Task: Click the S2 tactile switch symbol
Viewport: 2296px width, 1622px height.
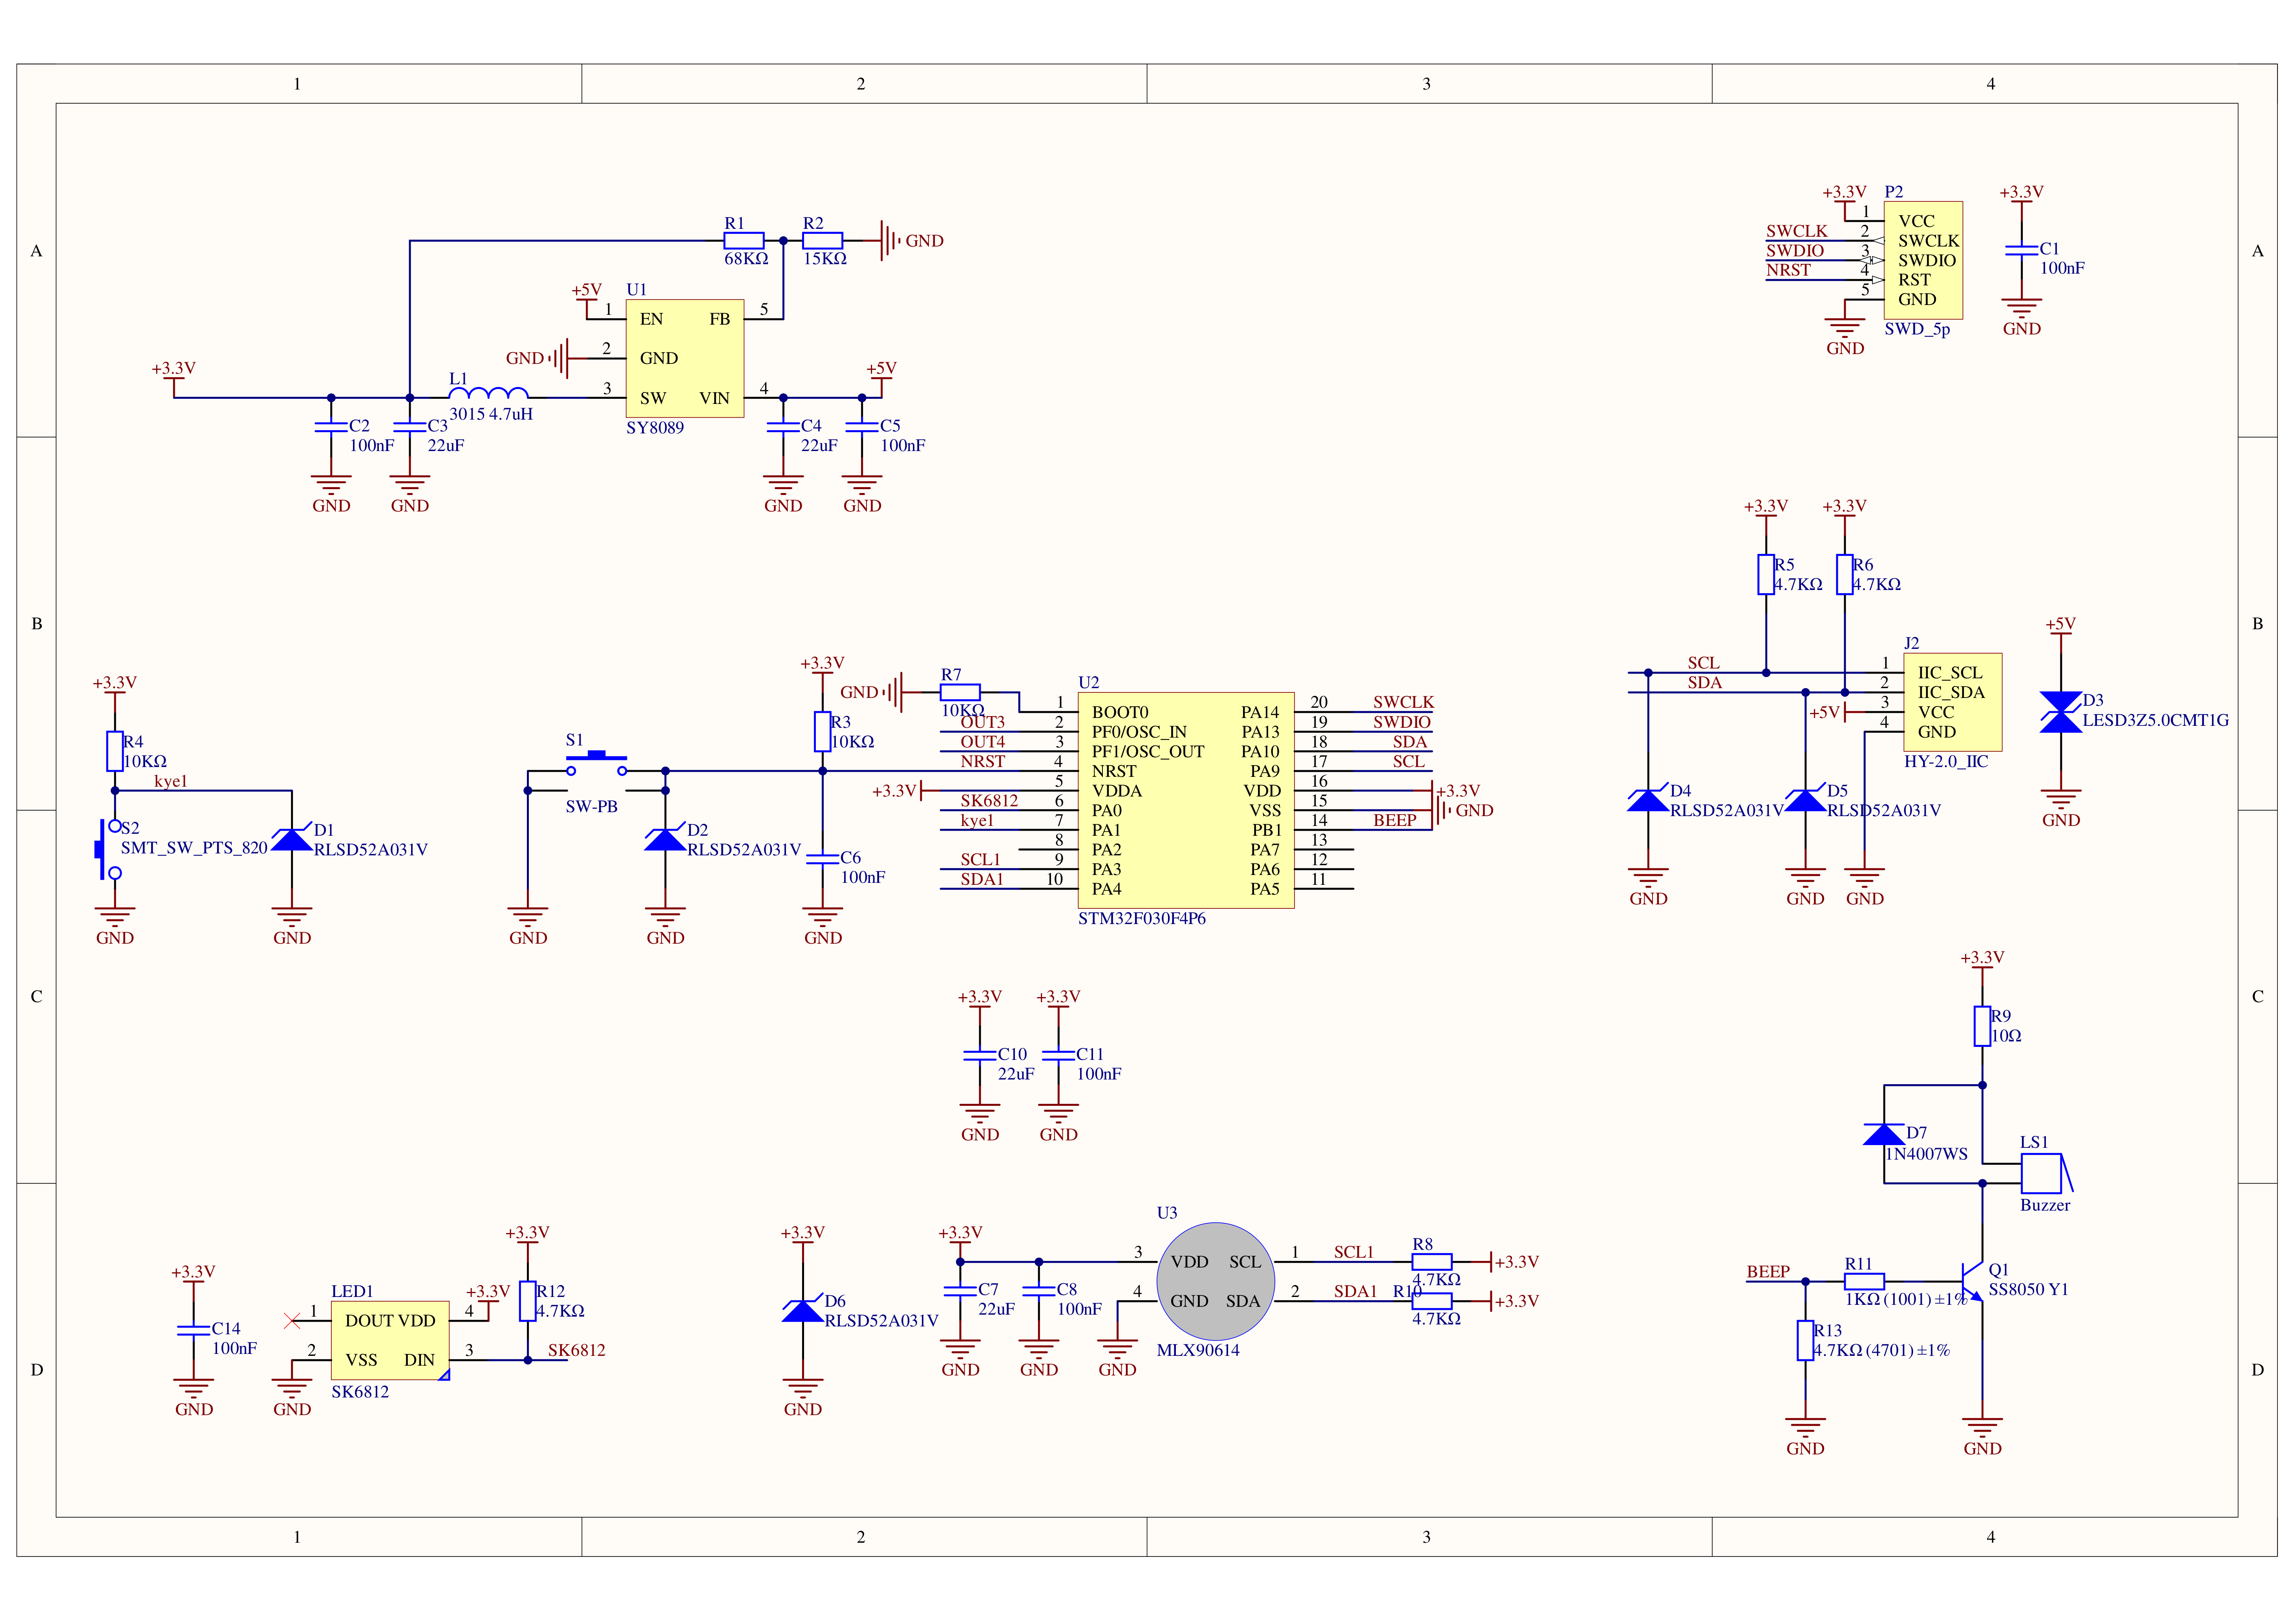Action: pyautogui.click(x=108, y=850)
